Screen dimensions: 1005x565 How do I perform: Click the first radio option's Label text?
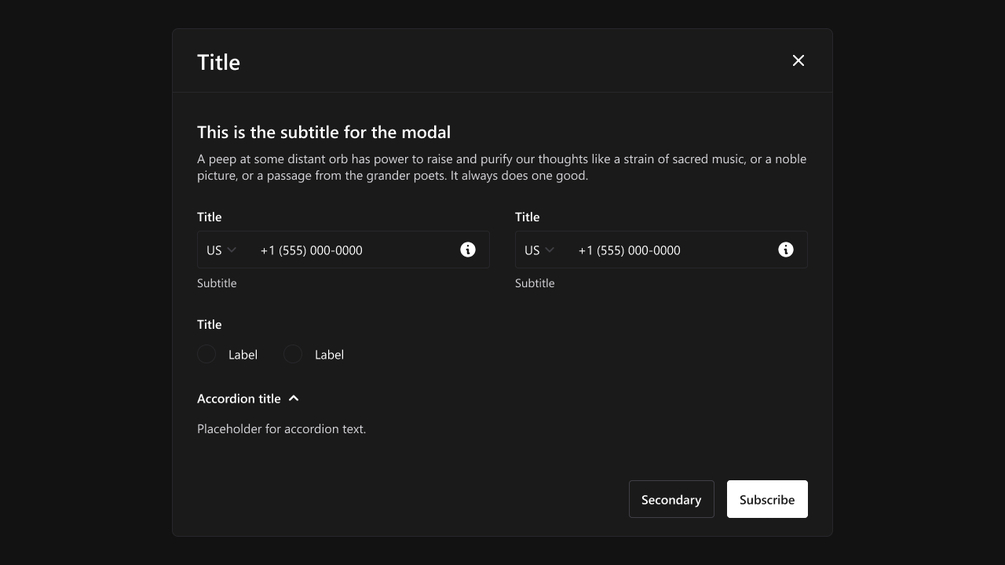243,355
